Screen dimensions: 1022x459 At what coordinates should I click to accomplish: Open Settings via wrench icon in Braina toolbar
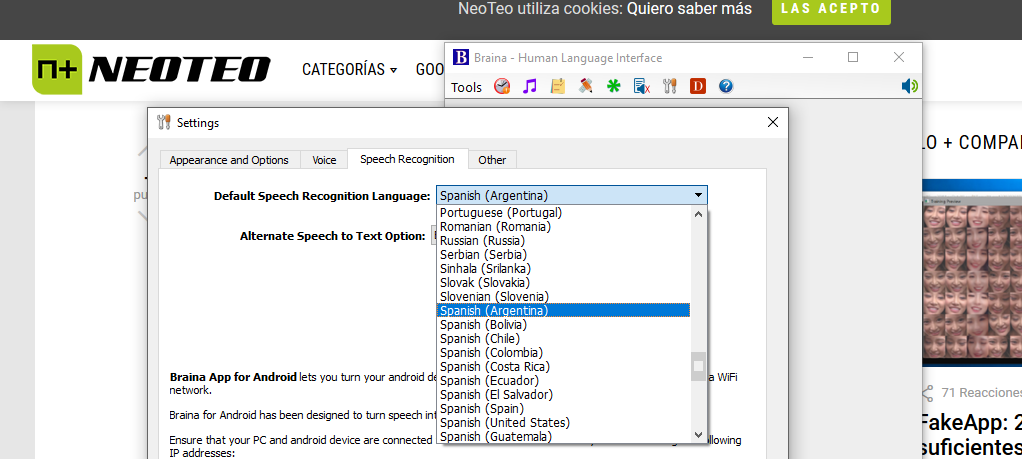(670, 86)
